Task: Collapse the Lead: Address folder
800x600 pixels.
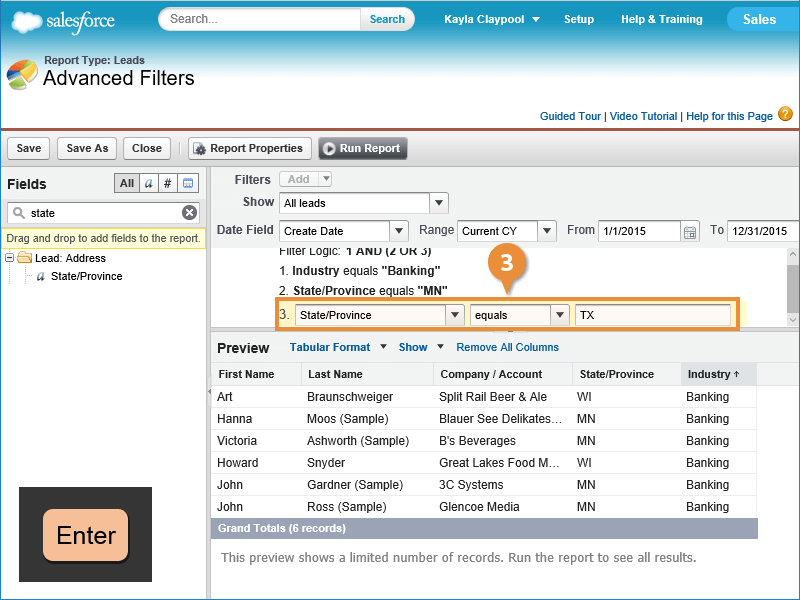Action: (x=10, y=258)
